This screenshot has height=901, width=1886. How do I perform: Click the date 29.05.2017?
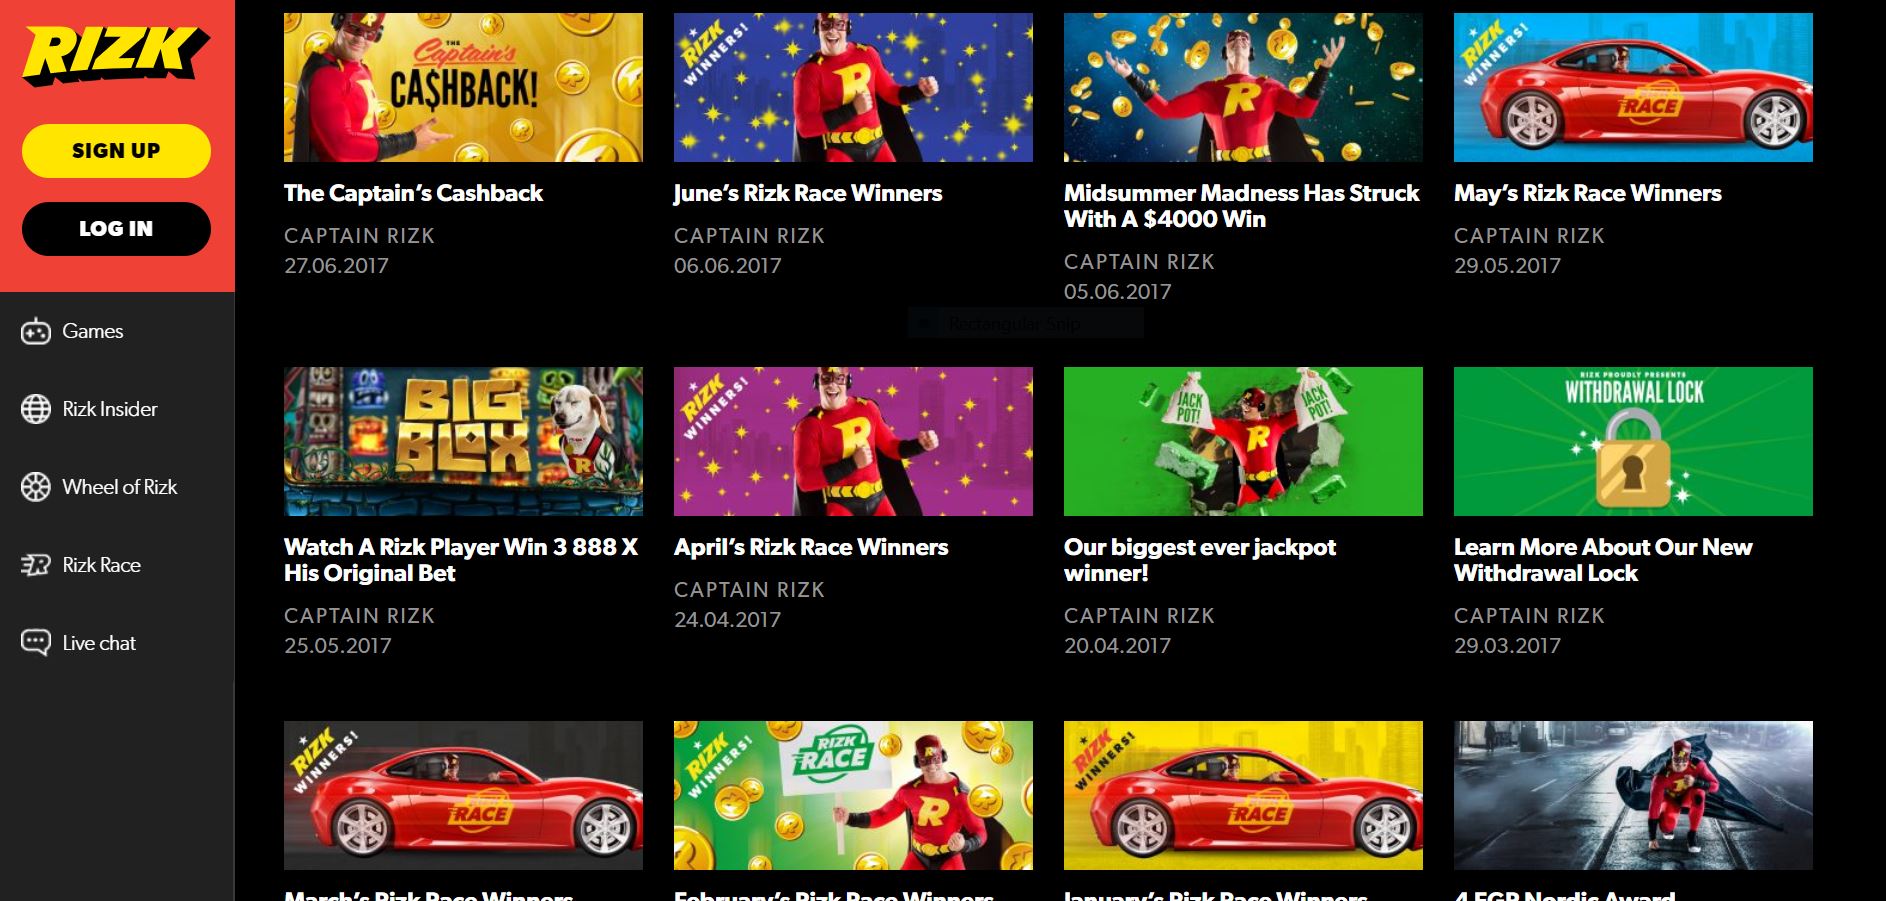click(1507, 266)
